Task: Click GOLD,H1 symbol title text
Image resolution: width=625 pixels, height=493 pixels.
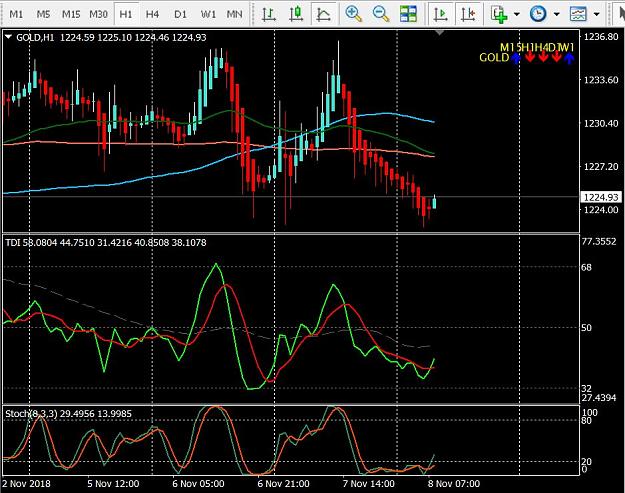Action: pos(35,37)
